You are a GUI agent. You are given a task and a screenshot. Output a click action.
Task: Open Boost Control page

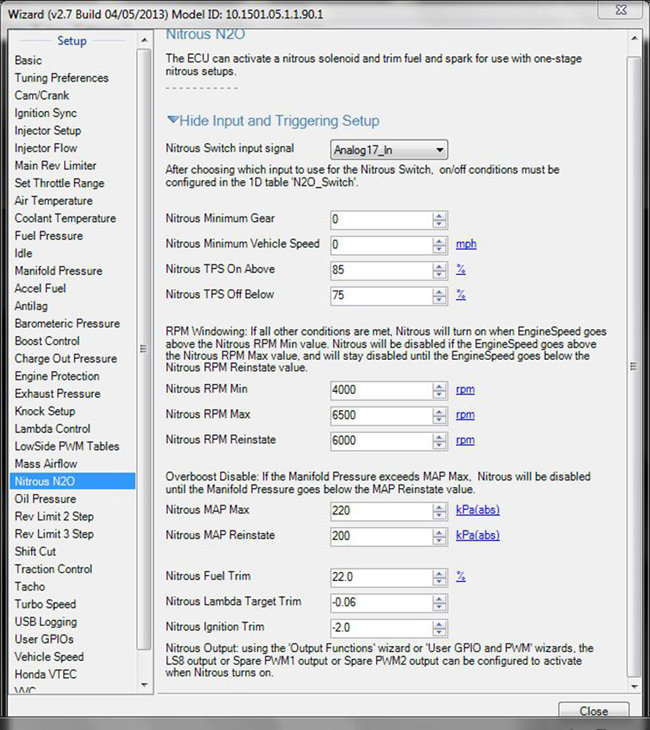click(47, 341)
